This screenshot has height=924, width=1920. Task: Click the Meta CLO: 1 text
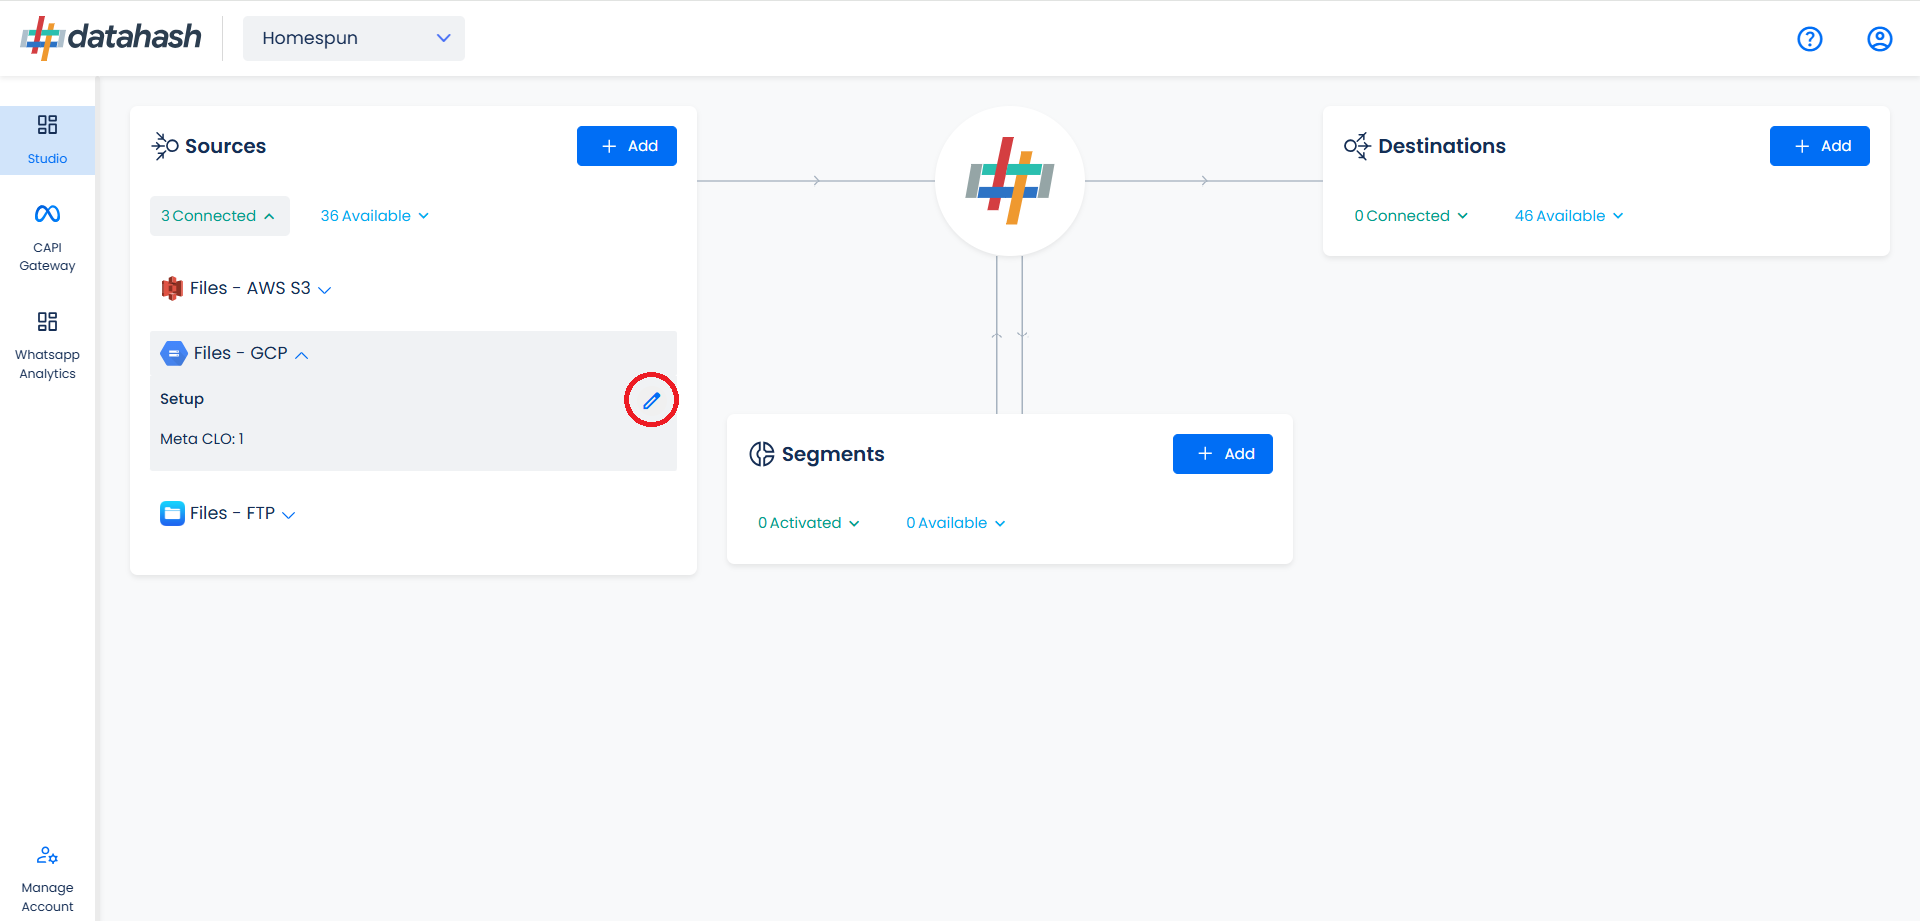[x=202, y=439]
